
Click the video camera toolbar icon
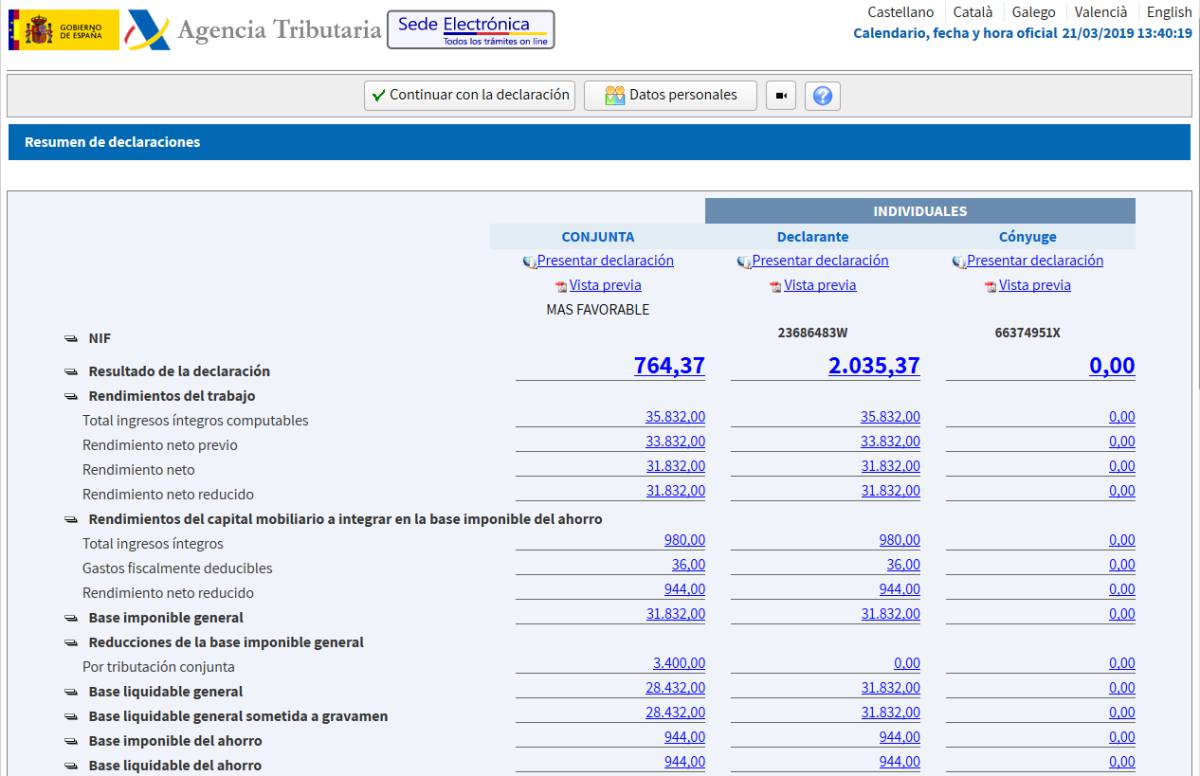[781, 95]
